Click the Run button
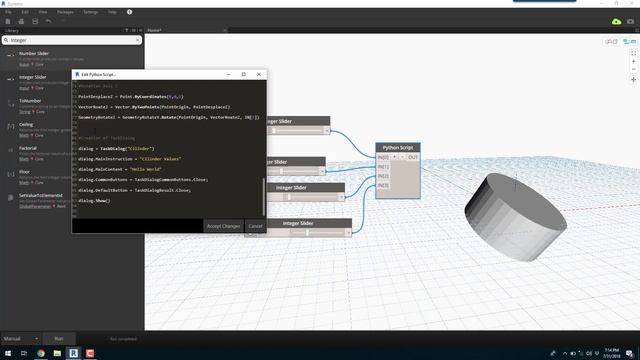640x360 pixels. 59,339
